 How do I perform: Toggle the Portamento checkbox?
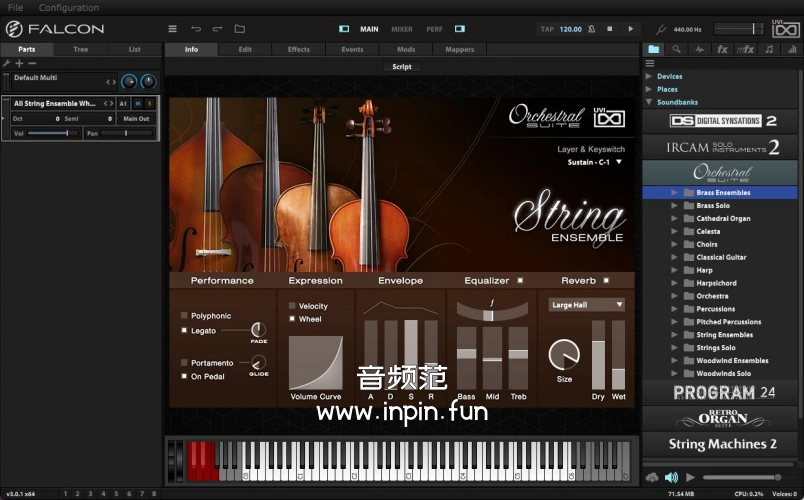(x=184, y=363)
